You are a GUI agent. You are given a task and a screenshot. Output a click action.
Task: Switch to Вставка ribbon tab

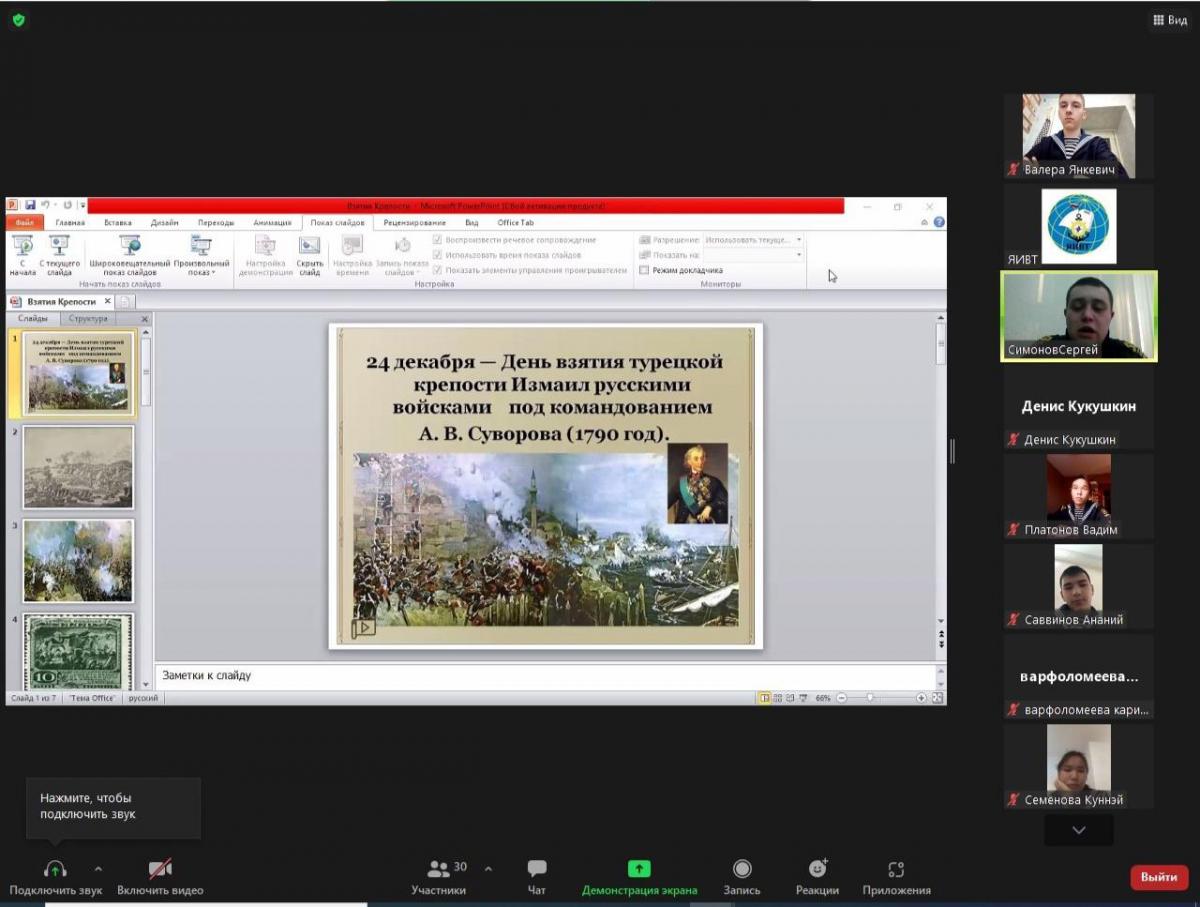118,223
